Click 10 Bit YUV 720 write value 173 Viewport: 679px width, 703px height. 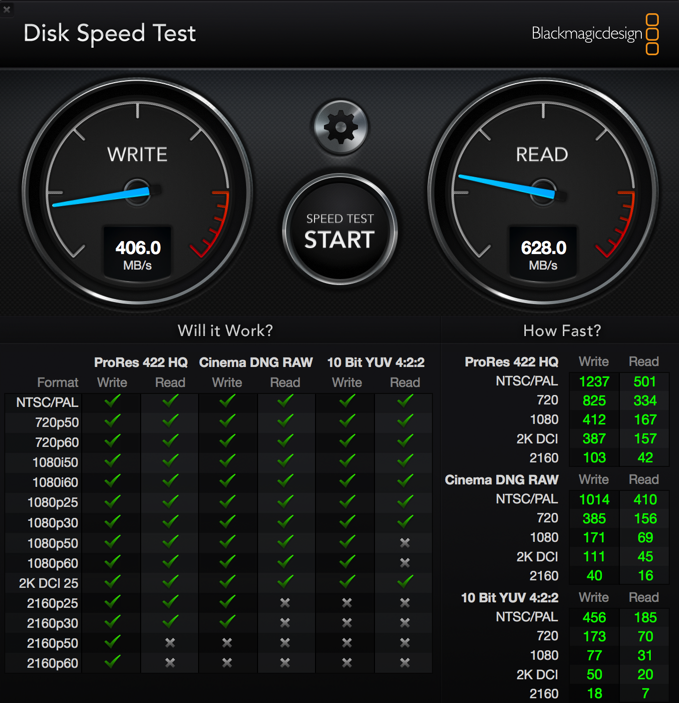(594, 637)
